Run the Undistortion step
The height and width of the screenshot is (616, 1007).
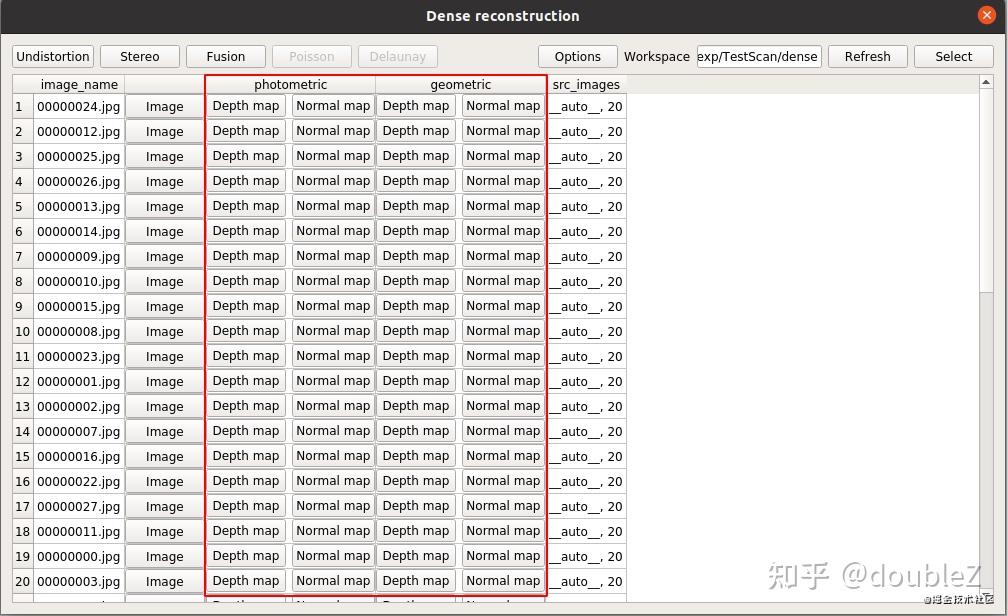(x=52, y=56)
